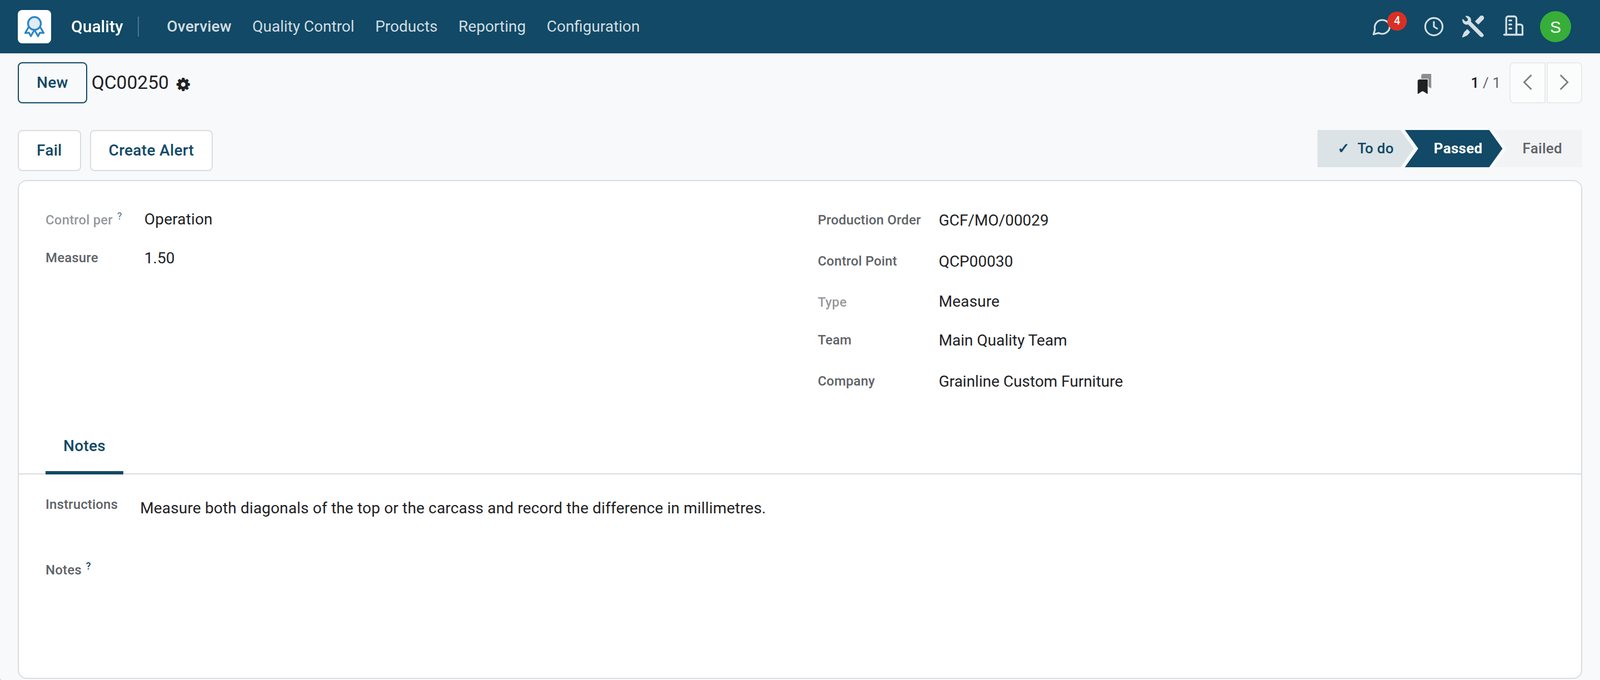The height and width of the screenshot is (680, 1600).
Task: Open the Quality Control menu
Action: (x=303, y=26)
